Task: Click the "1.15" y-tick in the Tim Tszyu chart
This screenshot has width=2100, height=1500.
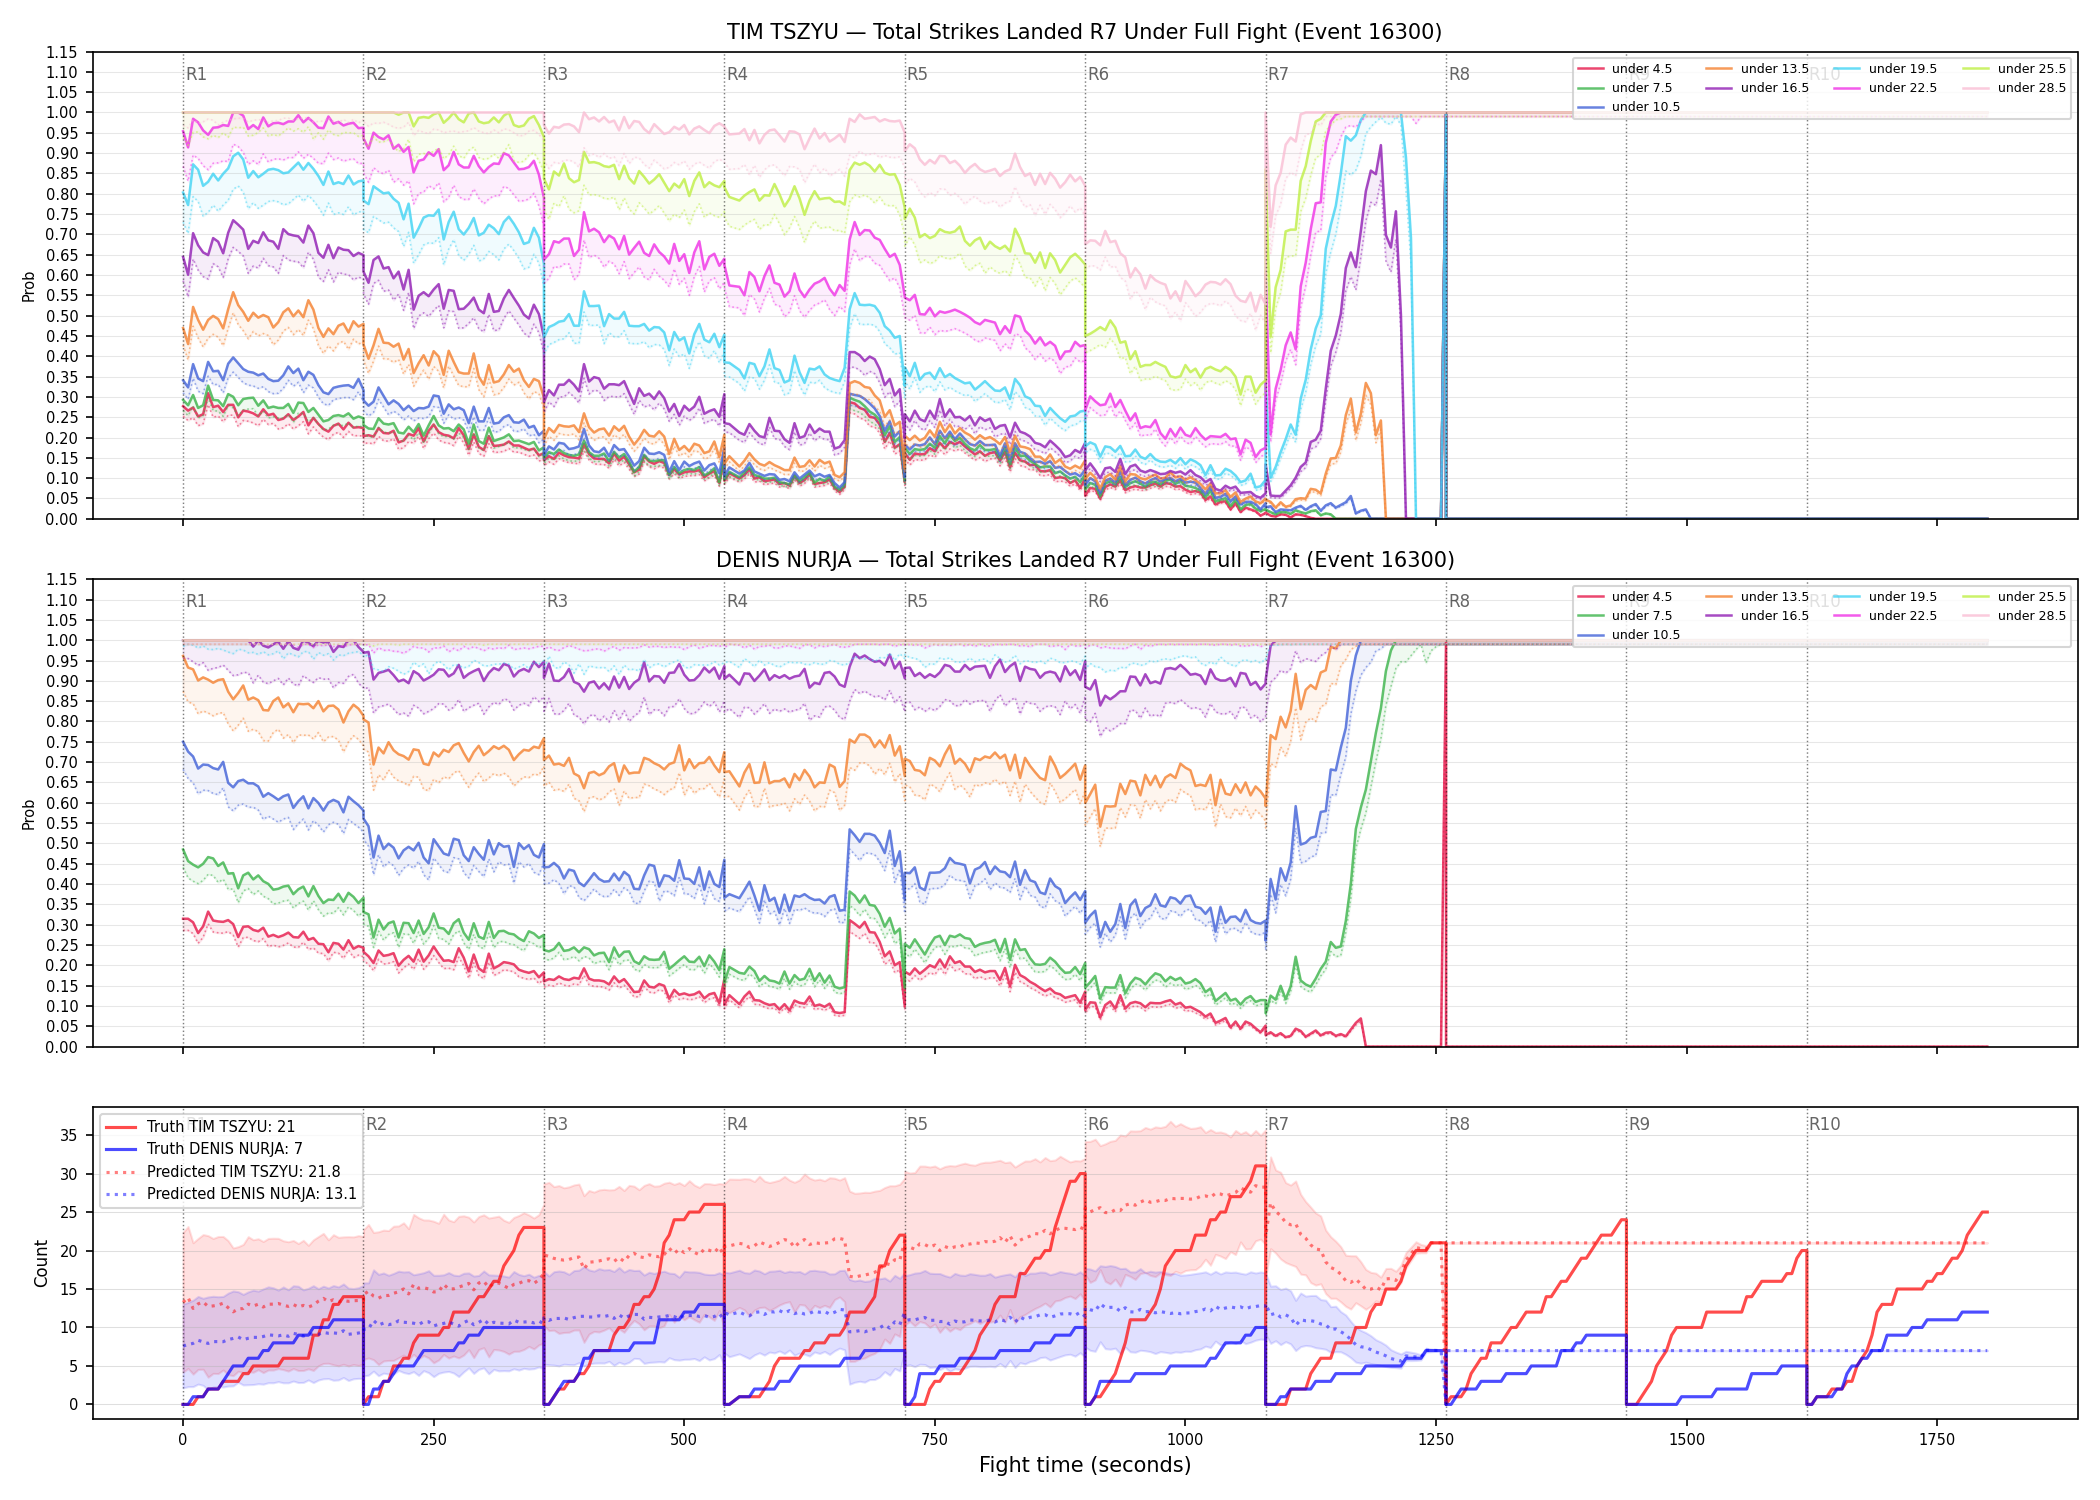Action: pyautogui.click(x=61, y=52)
